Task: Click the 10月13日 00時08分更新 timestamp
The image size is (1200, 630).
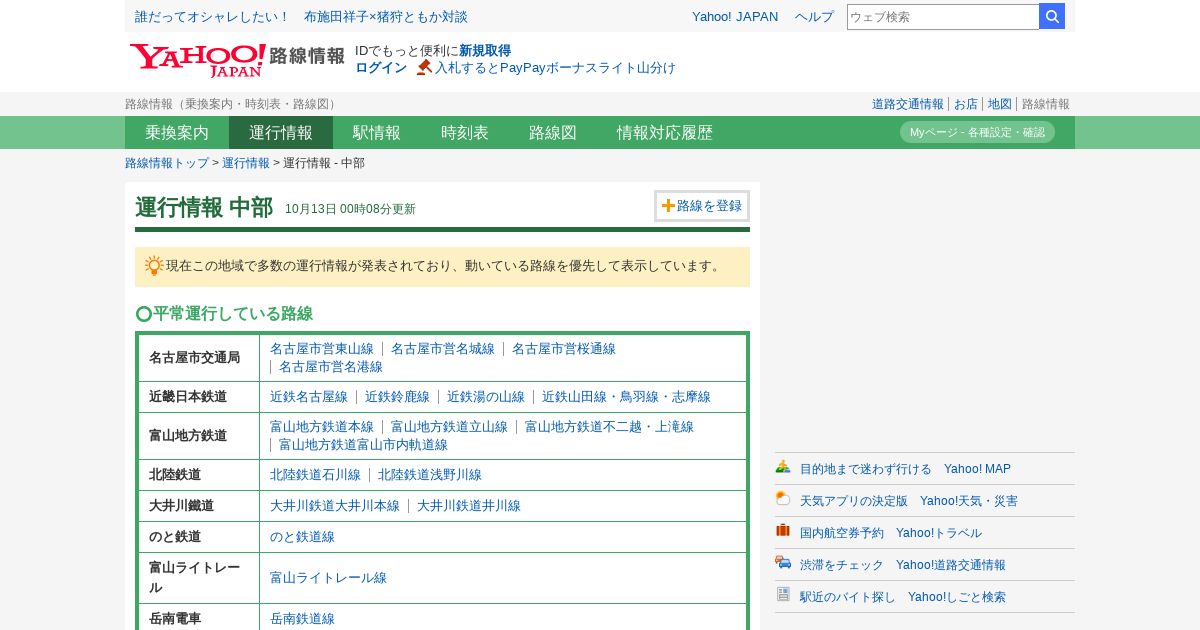Action: tap(350, 209)
